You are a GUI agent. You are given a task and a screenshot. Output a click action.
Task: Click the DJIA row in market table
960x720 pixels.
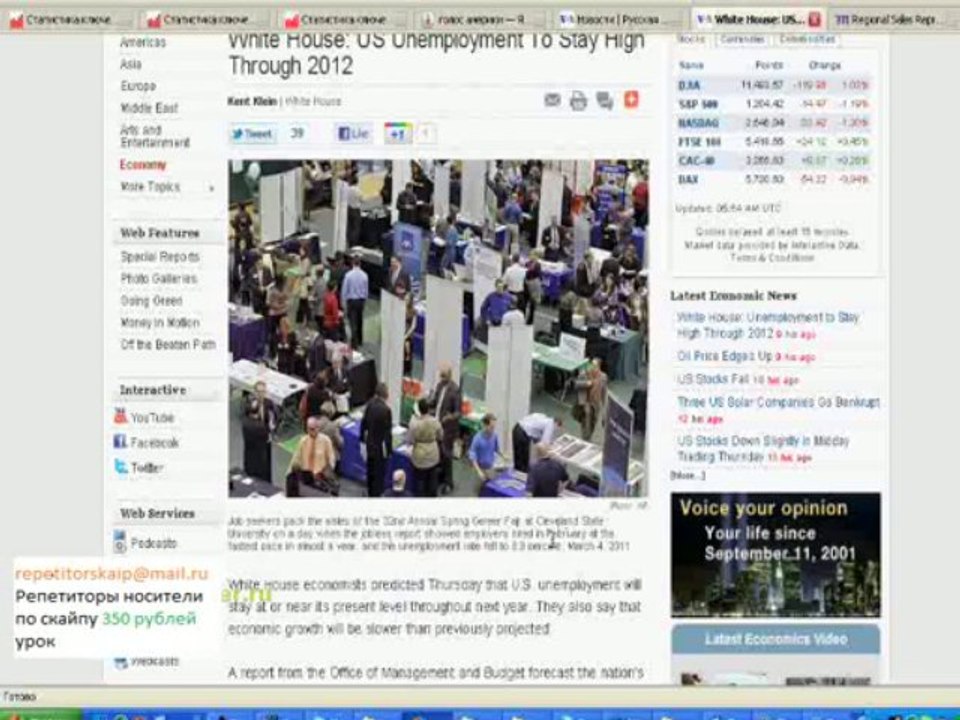774,85
